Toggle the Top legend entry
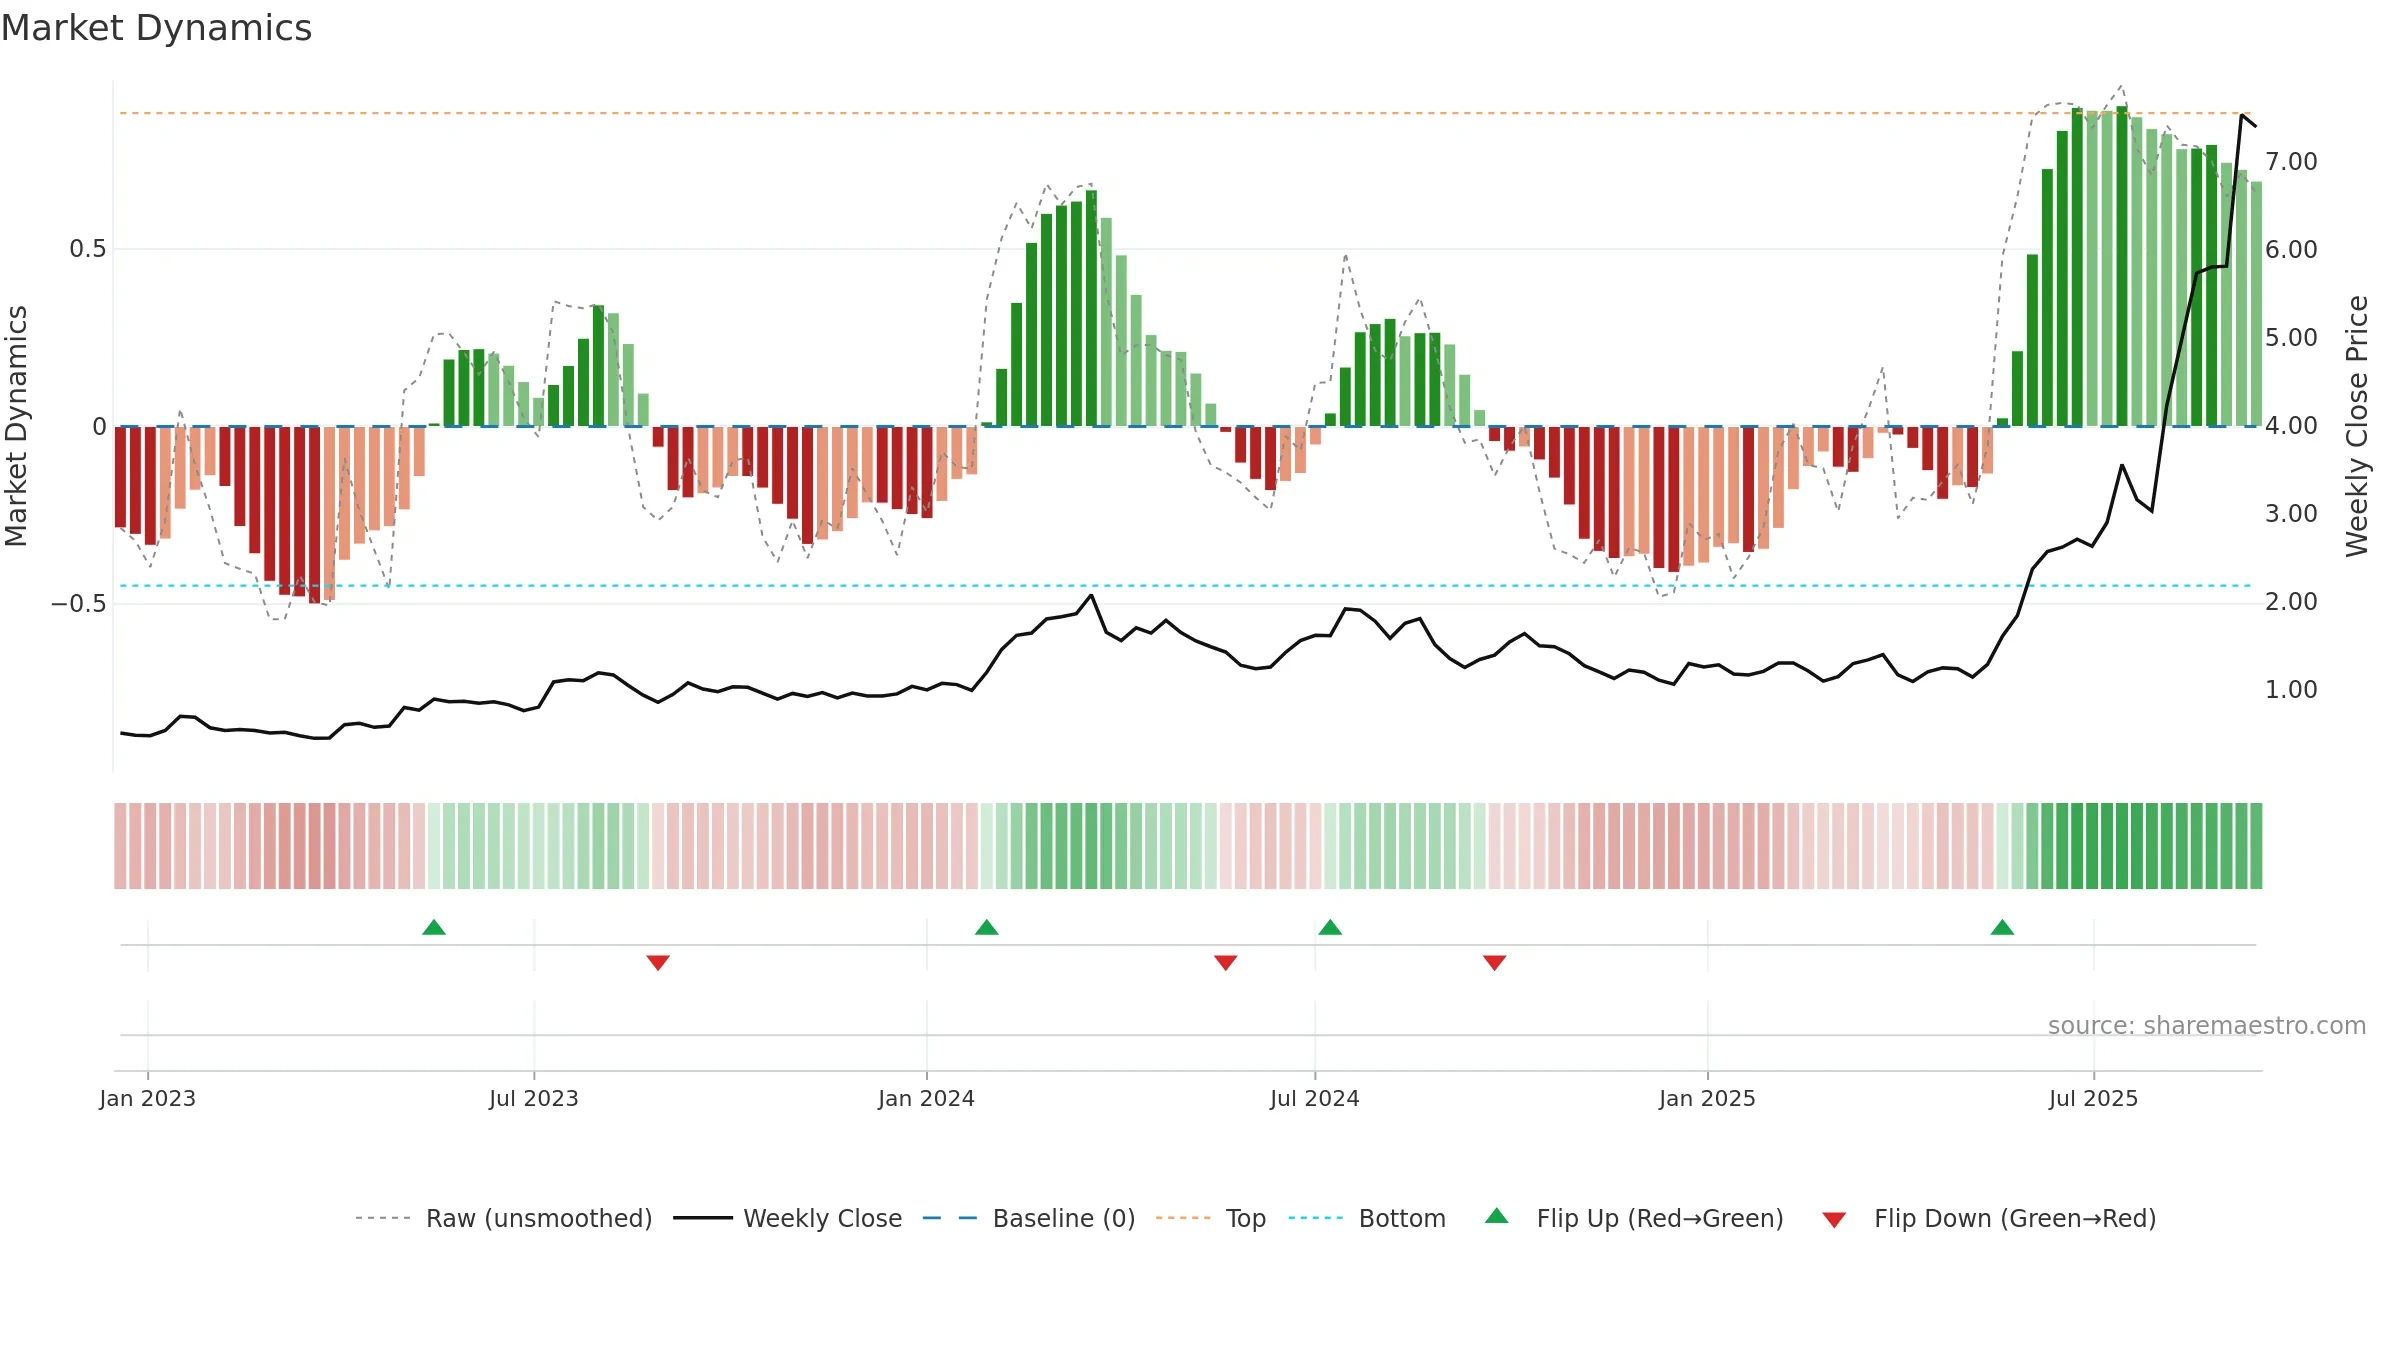The width and height of the screenshot is (2400, 1350). pos(1211,1218)
